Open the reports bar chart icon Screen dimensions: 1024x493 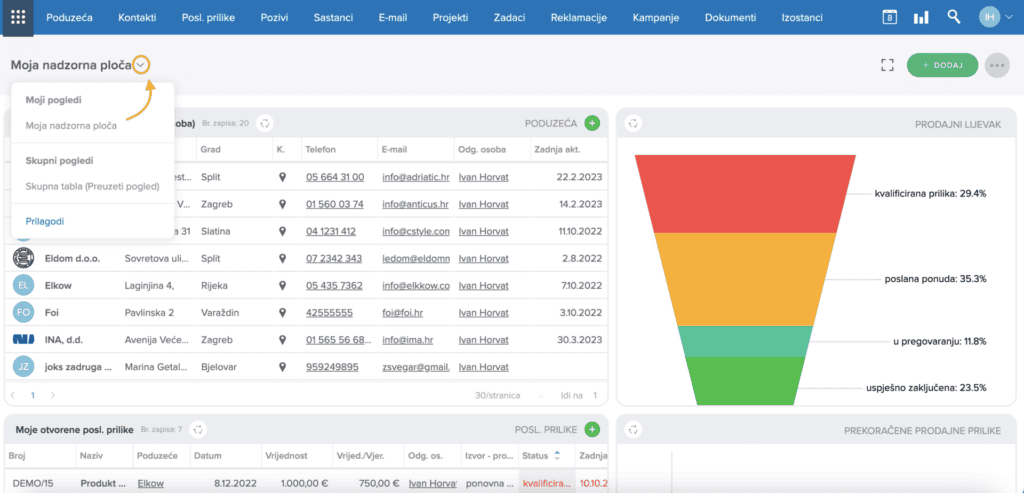921,18
